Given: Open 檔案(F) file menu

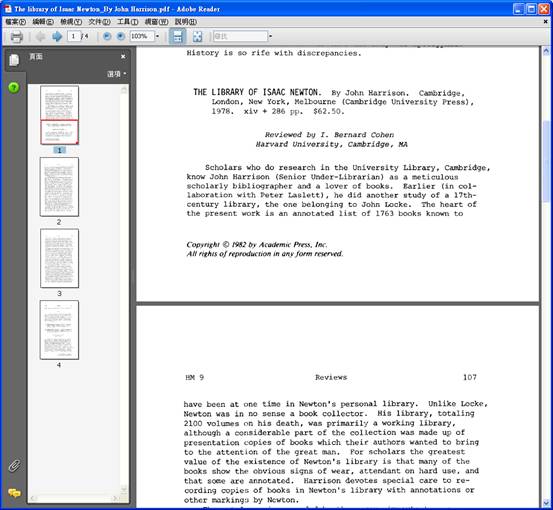Looking at the screenshot, I should [16, 22].
